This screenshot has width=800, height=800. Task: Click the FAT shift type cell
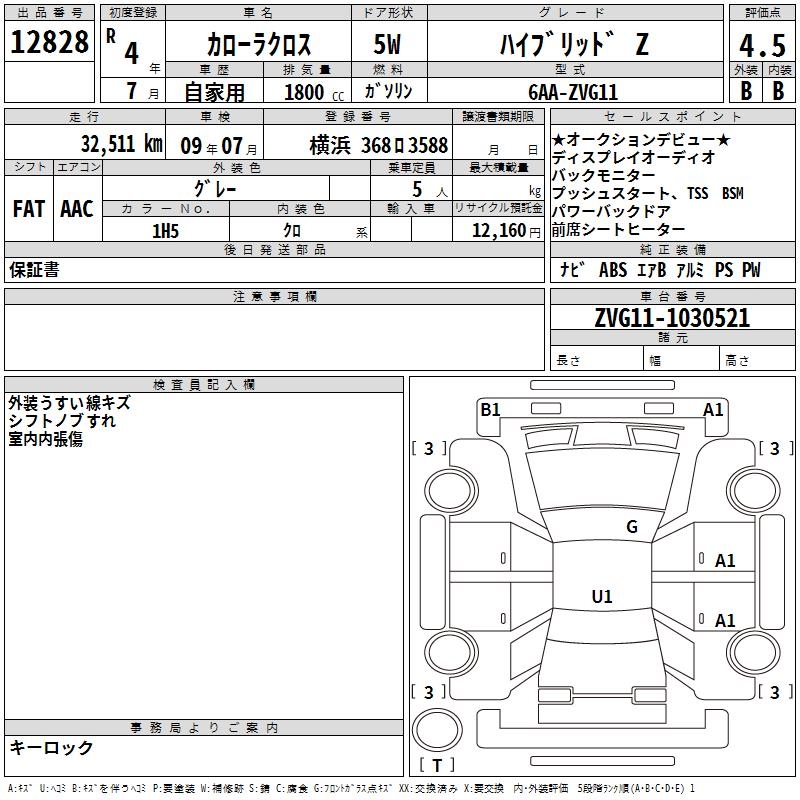[29, 208]
